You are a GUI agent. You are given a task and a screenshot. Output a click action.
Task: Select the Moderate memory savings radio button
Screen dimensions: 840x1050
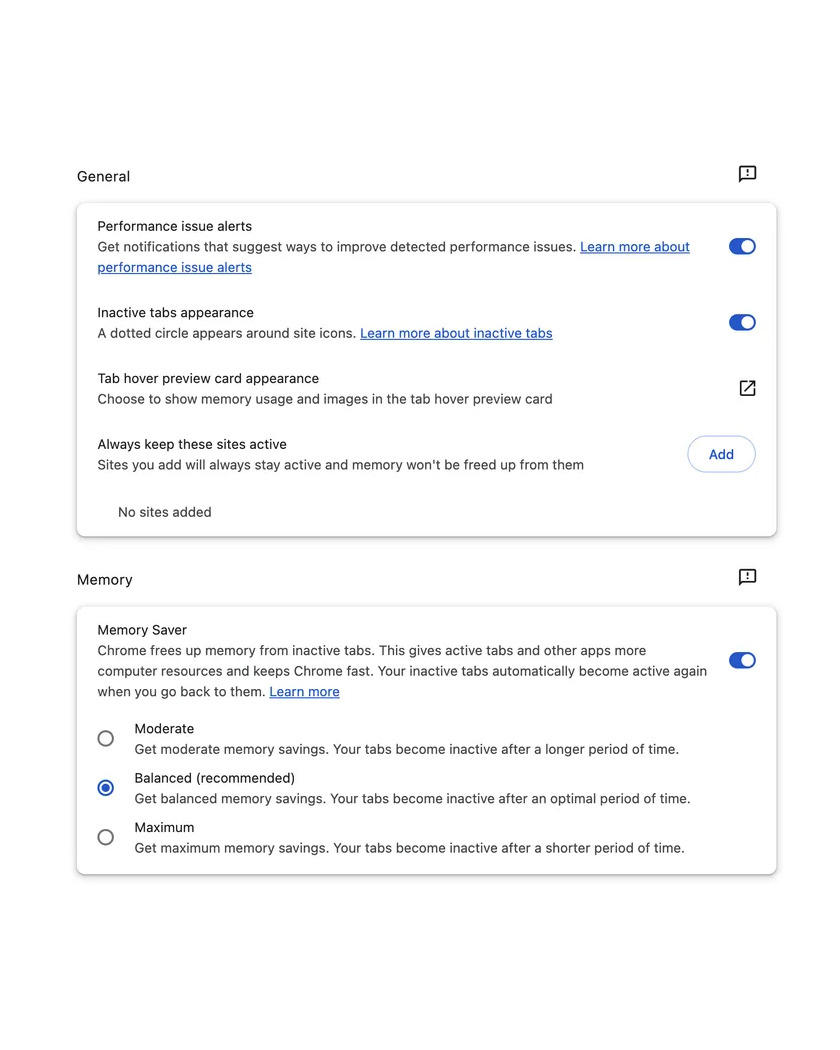pyautogui.click(x=106, y=739)
